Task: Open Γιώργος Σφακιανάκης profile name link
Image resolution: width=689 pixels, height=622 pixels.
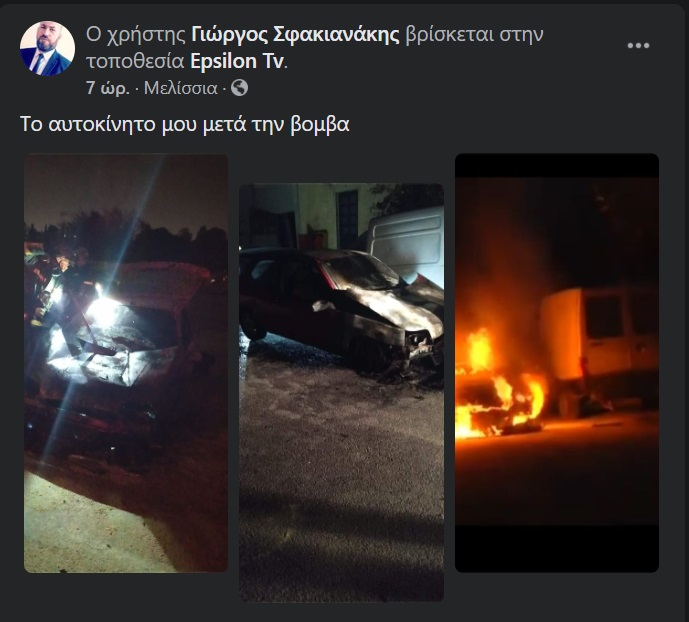Action: click(295, 34)
